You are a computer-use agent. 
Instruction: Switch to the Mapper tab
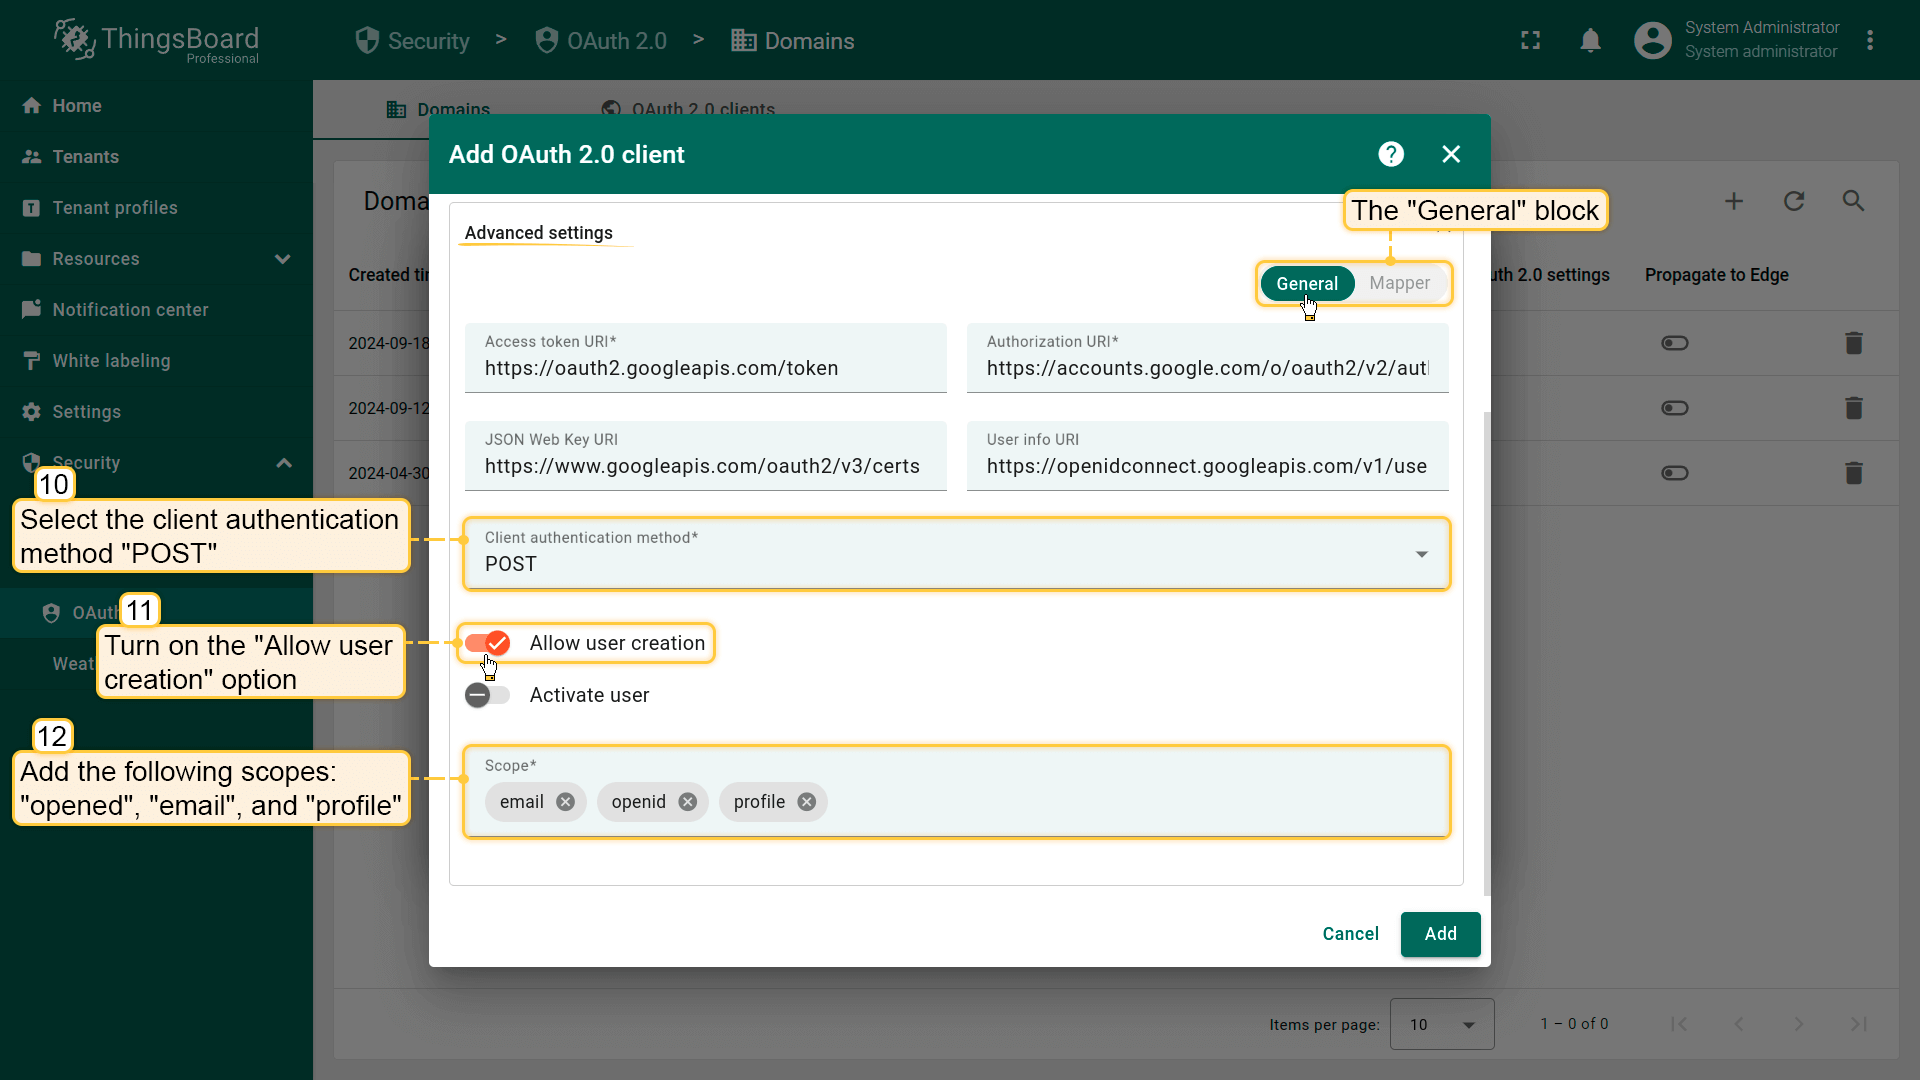pos(1399,283)
